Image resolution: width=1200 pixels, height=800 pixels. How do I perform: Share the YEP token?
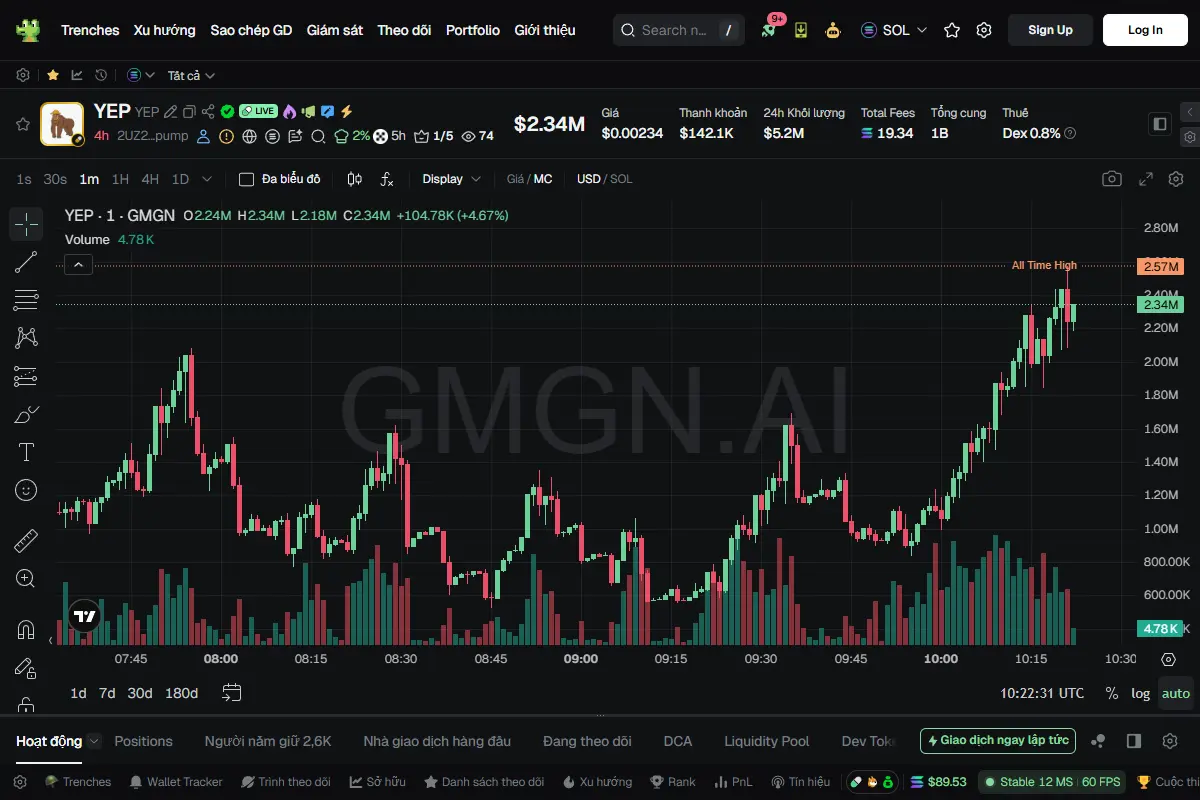point(208,112)
